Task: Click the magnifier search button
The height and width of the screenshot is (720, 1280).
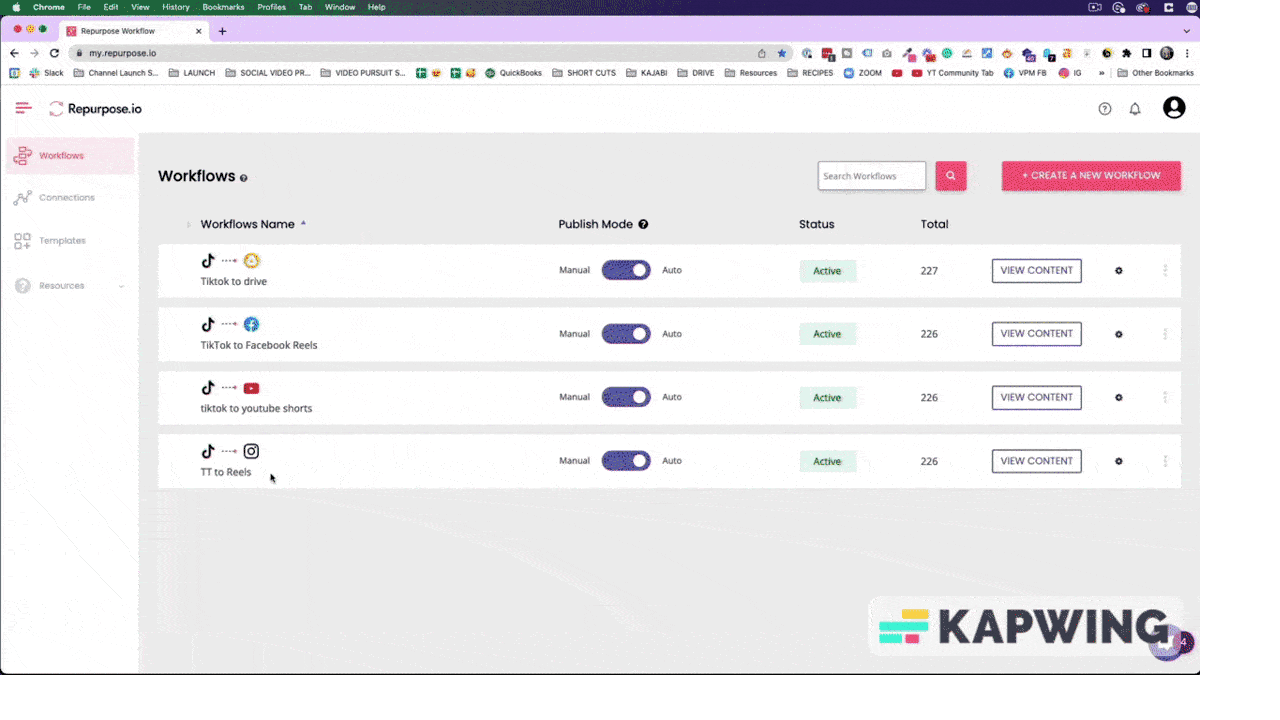Action: (x=951, y=176)
